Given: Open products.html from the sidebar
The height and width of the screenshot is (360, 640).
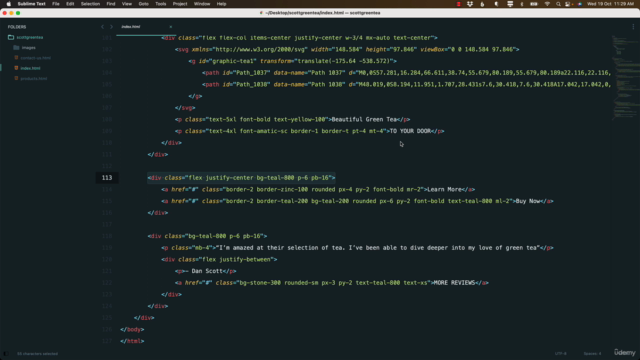Looking at the screenshot, I should (x=34, y=78).
